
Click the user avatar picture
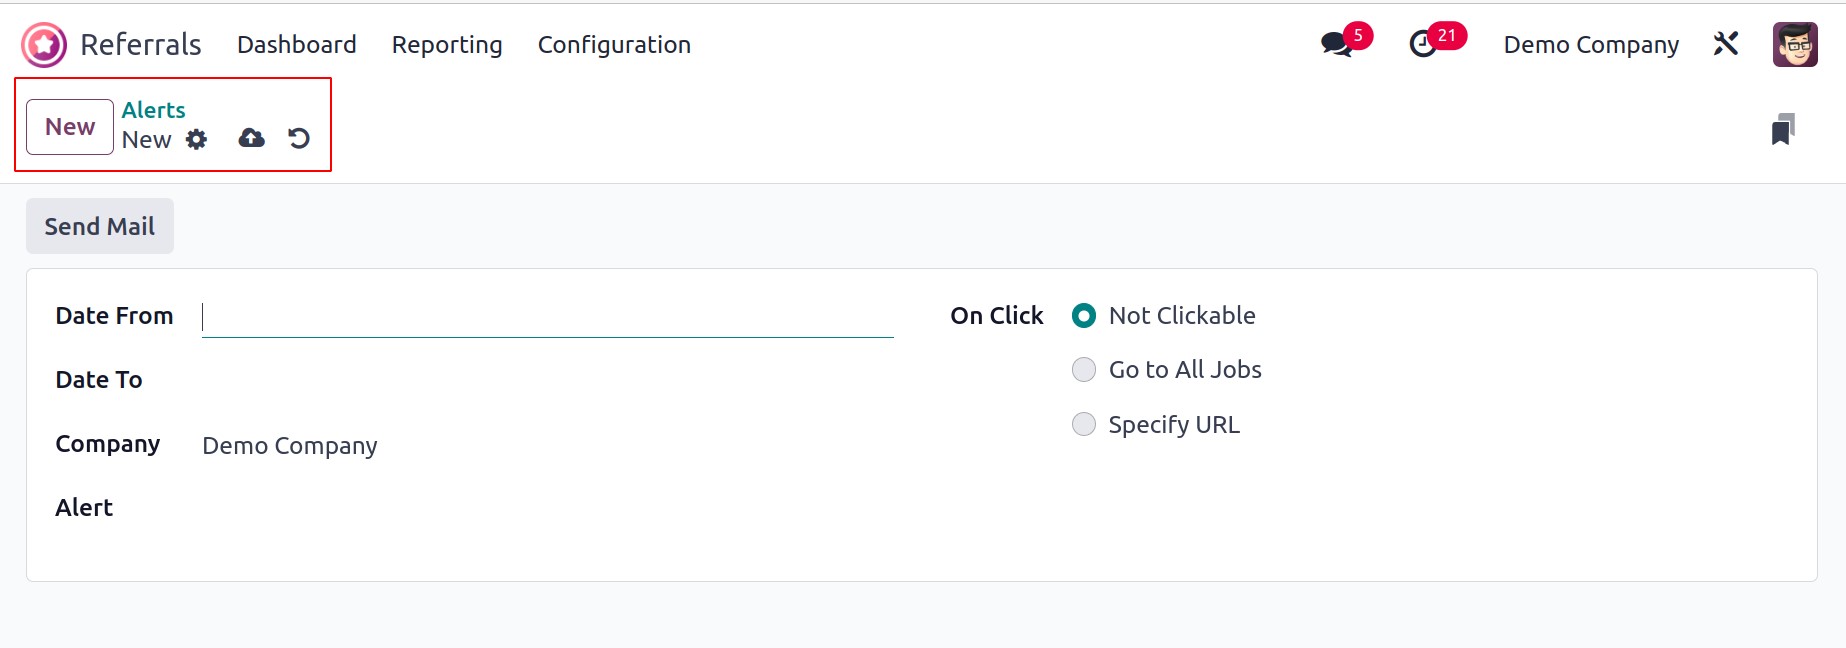[x=1795, y=45]
